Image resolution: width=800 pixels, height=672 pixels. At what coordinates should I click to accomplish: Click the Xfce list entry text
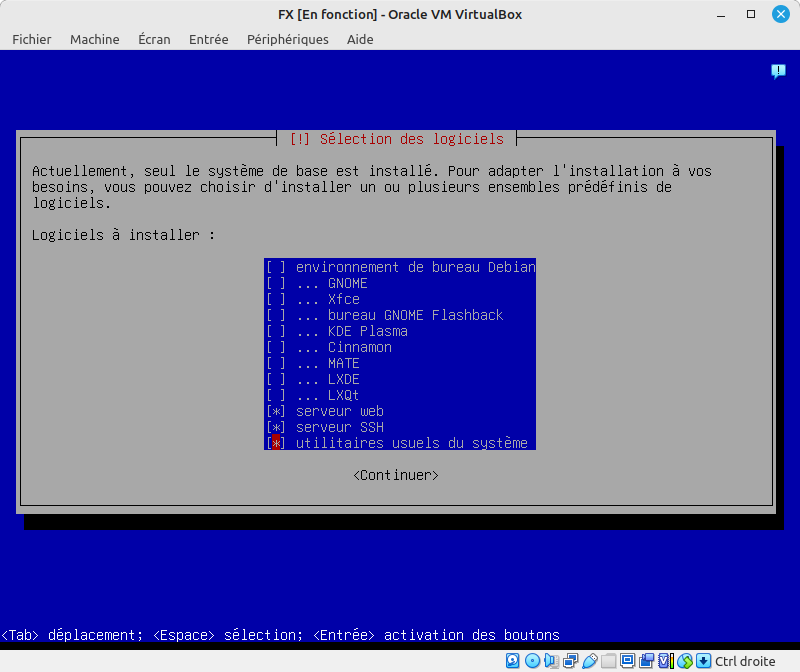pyautogui.click(x=344, y=299)
